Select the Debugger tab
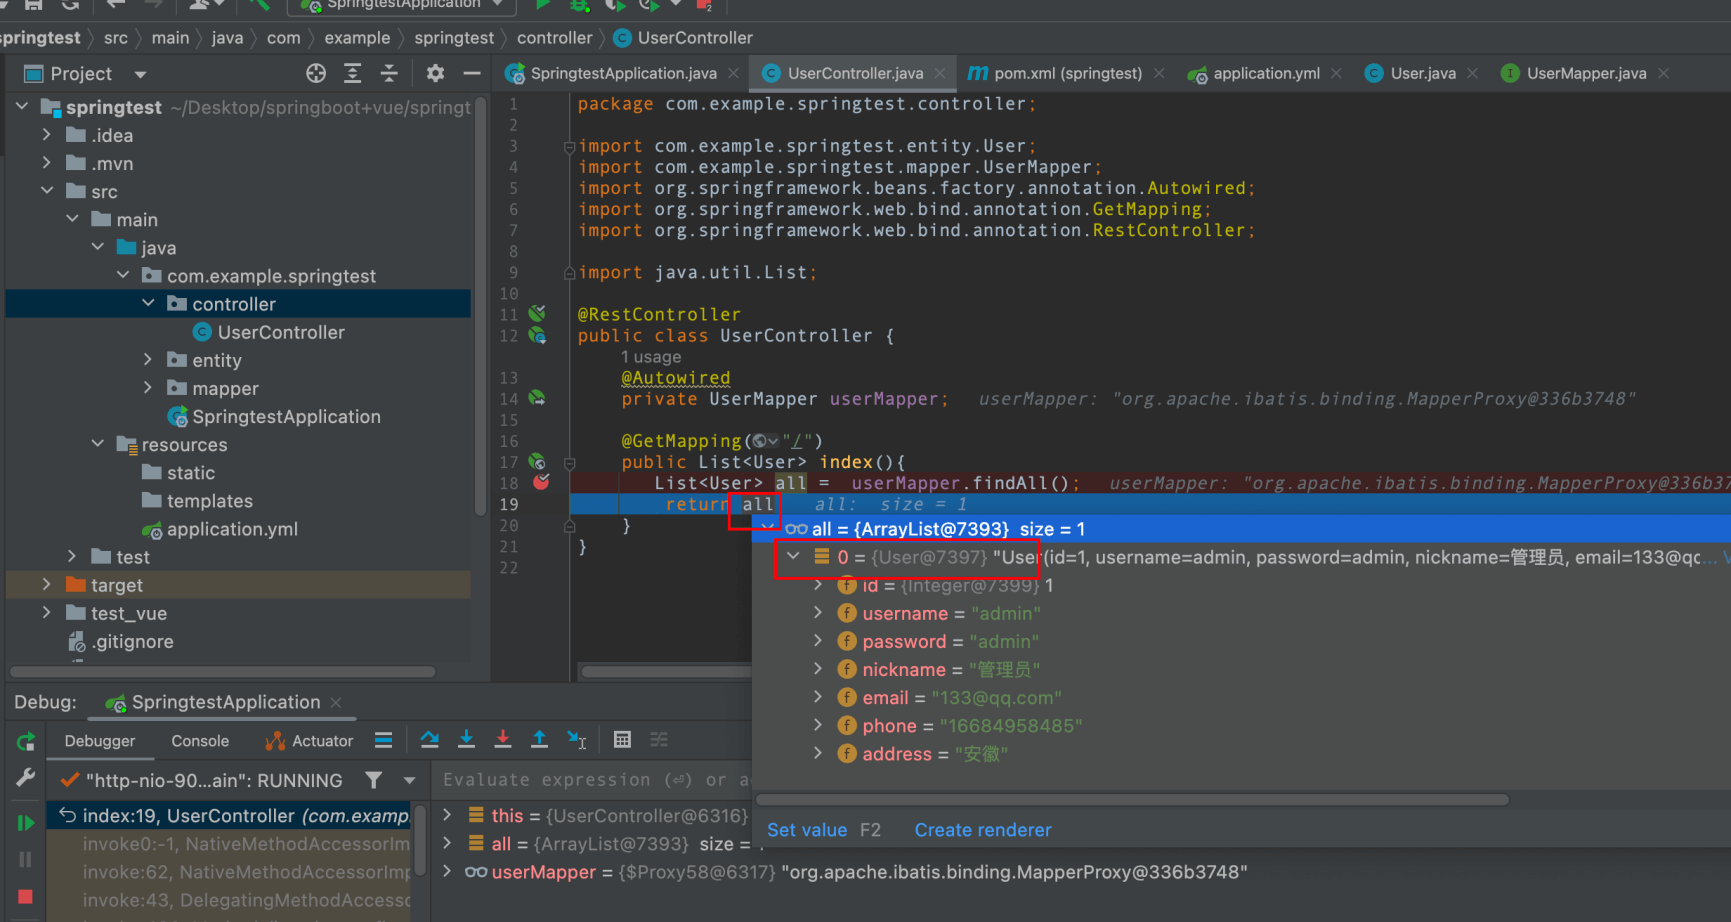The width and height of the screenshot is (1731, 922). [x=100, y=741]
